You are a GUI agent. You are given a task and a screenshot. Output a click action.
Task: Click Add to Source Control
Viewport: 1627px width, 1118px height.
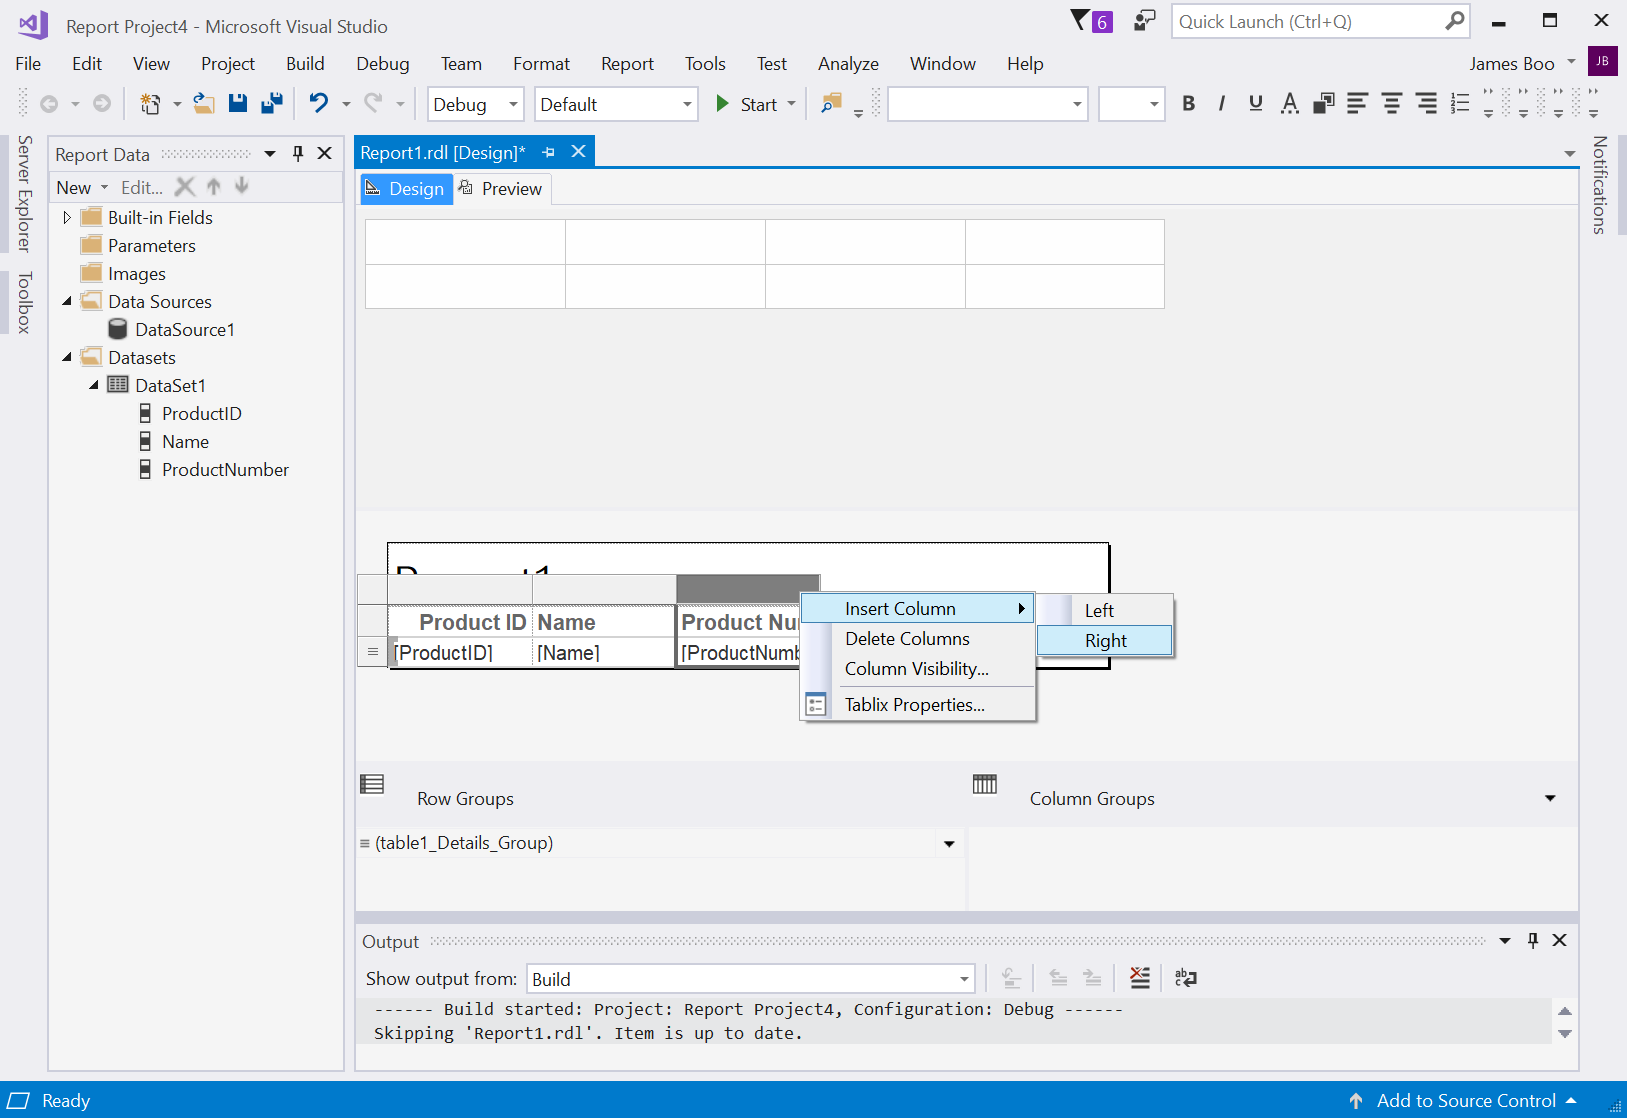click(x=1465, y=1100)
